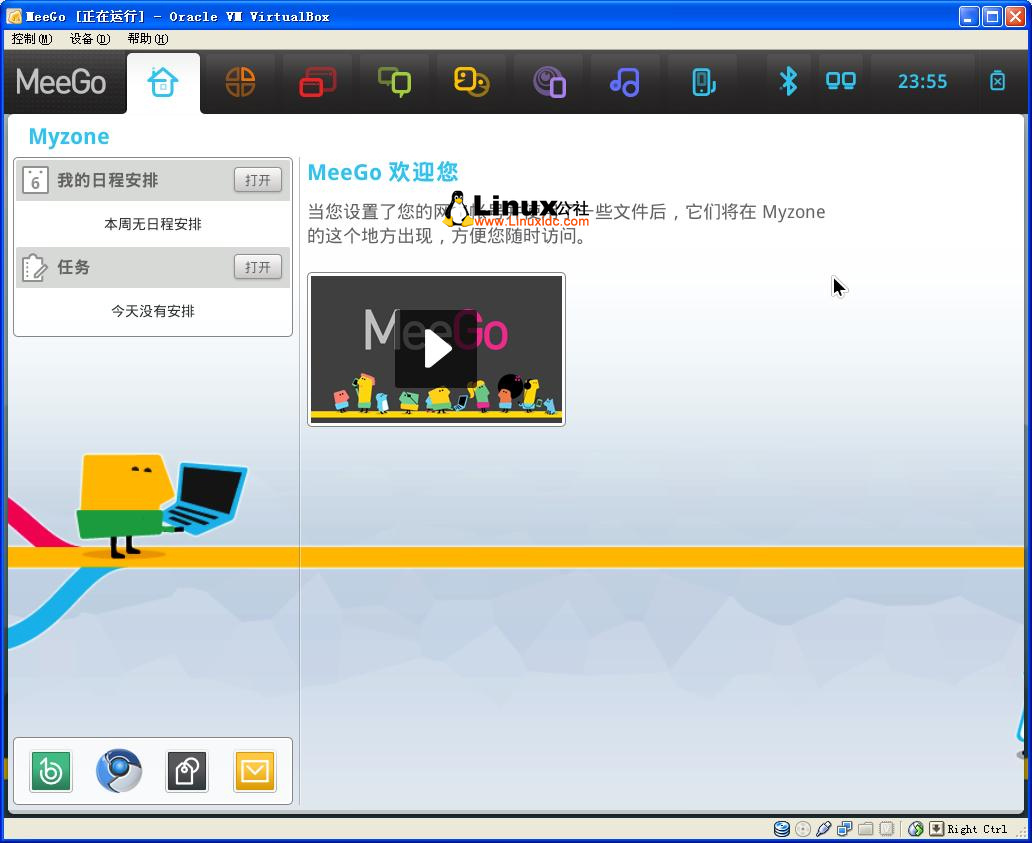1032x843 pixels.
Task: Open the devices panel phone icon
Action: click(702, 82)
